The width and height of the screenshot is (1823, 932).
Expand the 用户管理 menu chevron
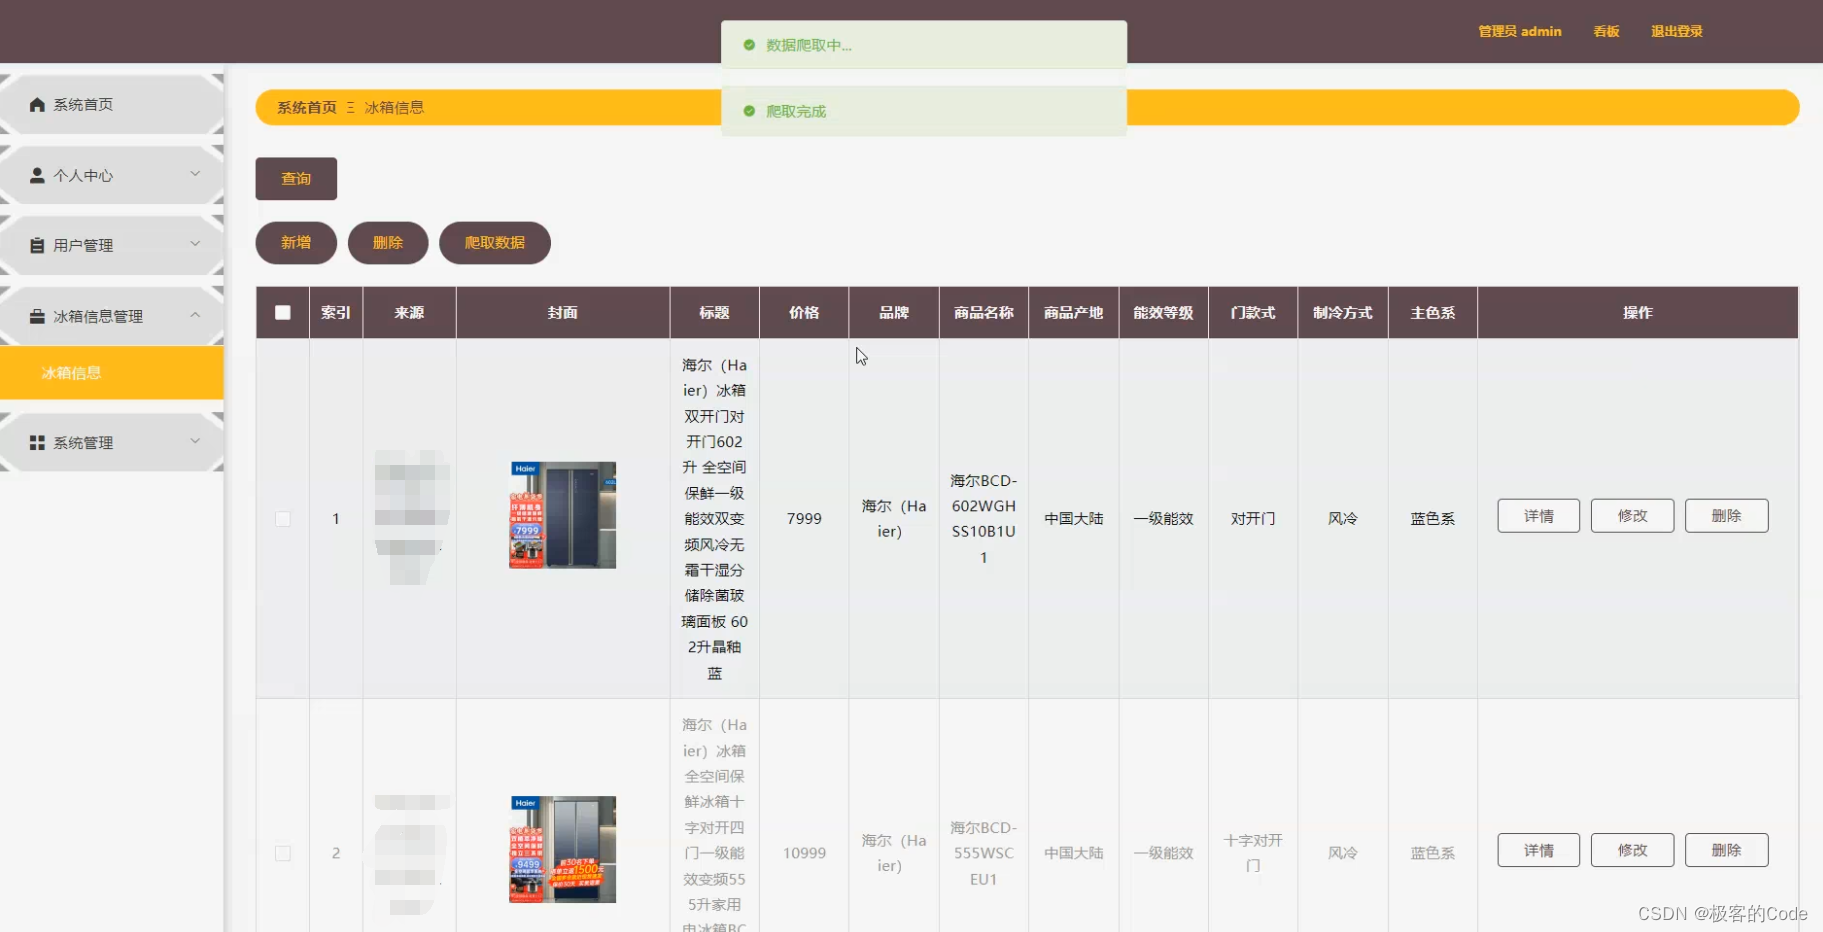195,244
